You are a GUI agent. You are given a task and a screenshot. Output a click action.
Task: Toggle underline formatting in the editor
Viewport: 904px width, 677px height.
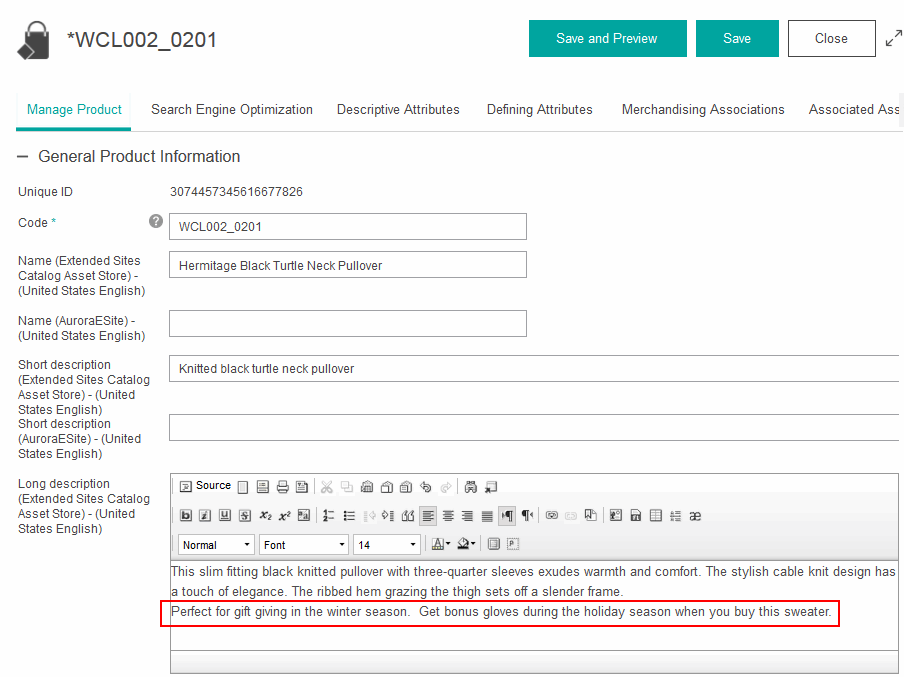pyautogui.click(x=225, y=516)
